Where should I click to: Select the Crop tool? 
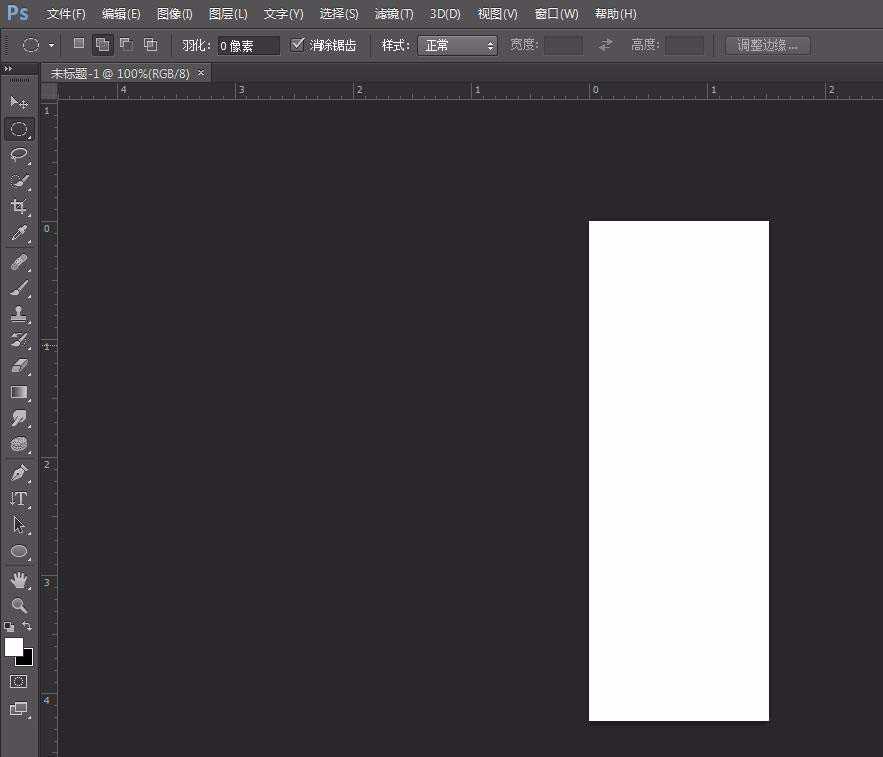(x=19, y=207)
